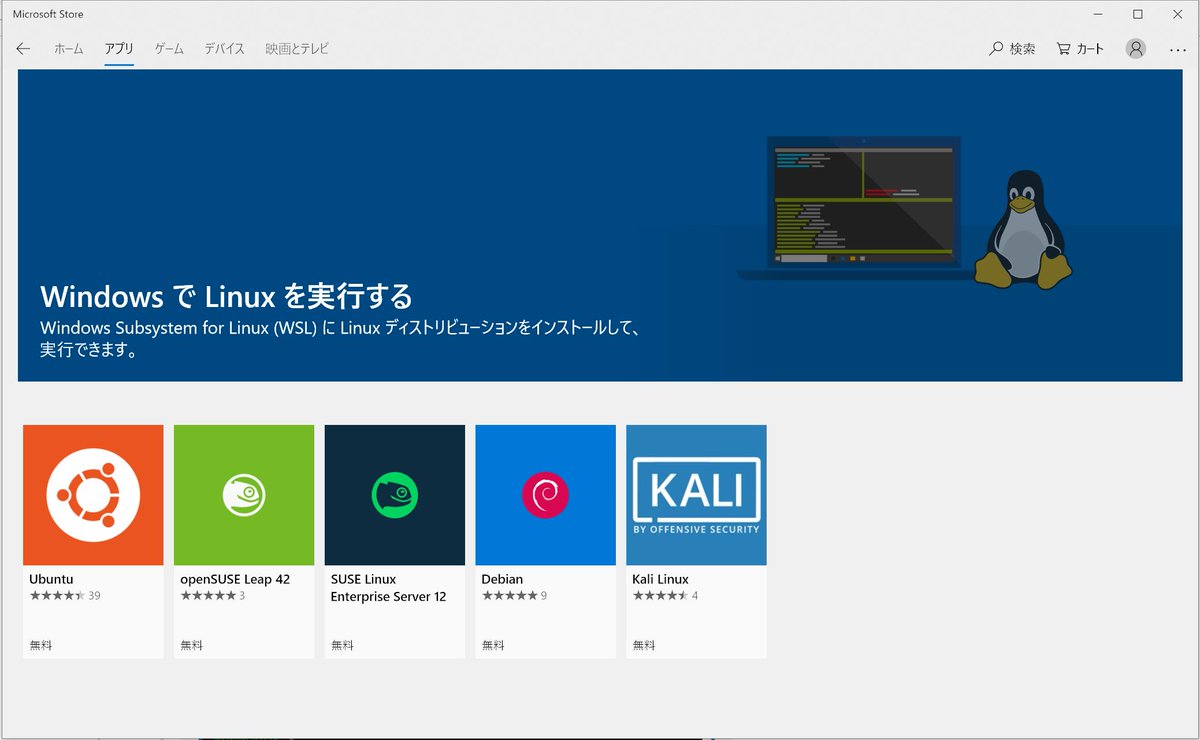The width and height of the screenshot is (1200, 740).
Task: Open the 映画とテレビ tab
Action: 297,48
